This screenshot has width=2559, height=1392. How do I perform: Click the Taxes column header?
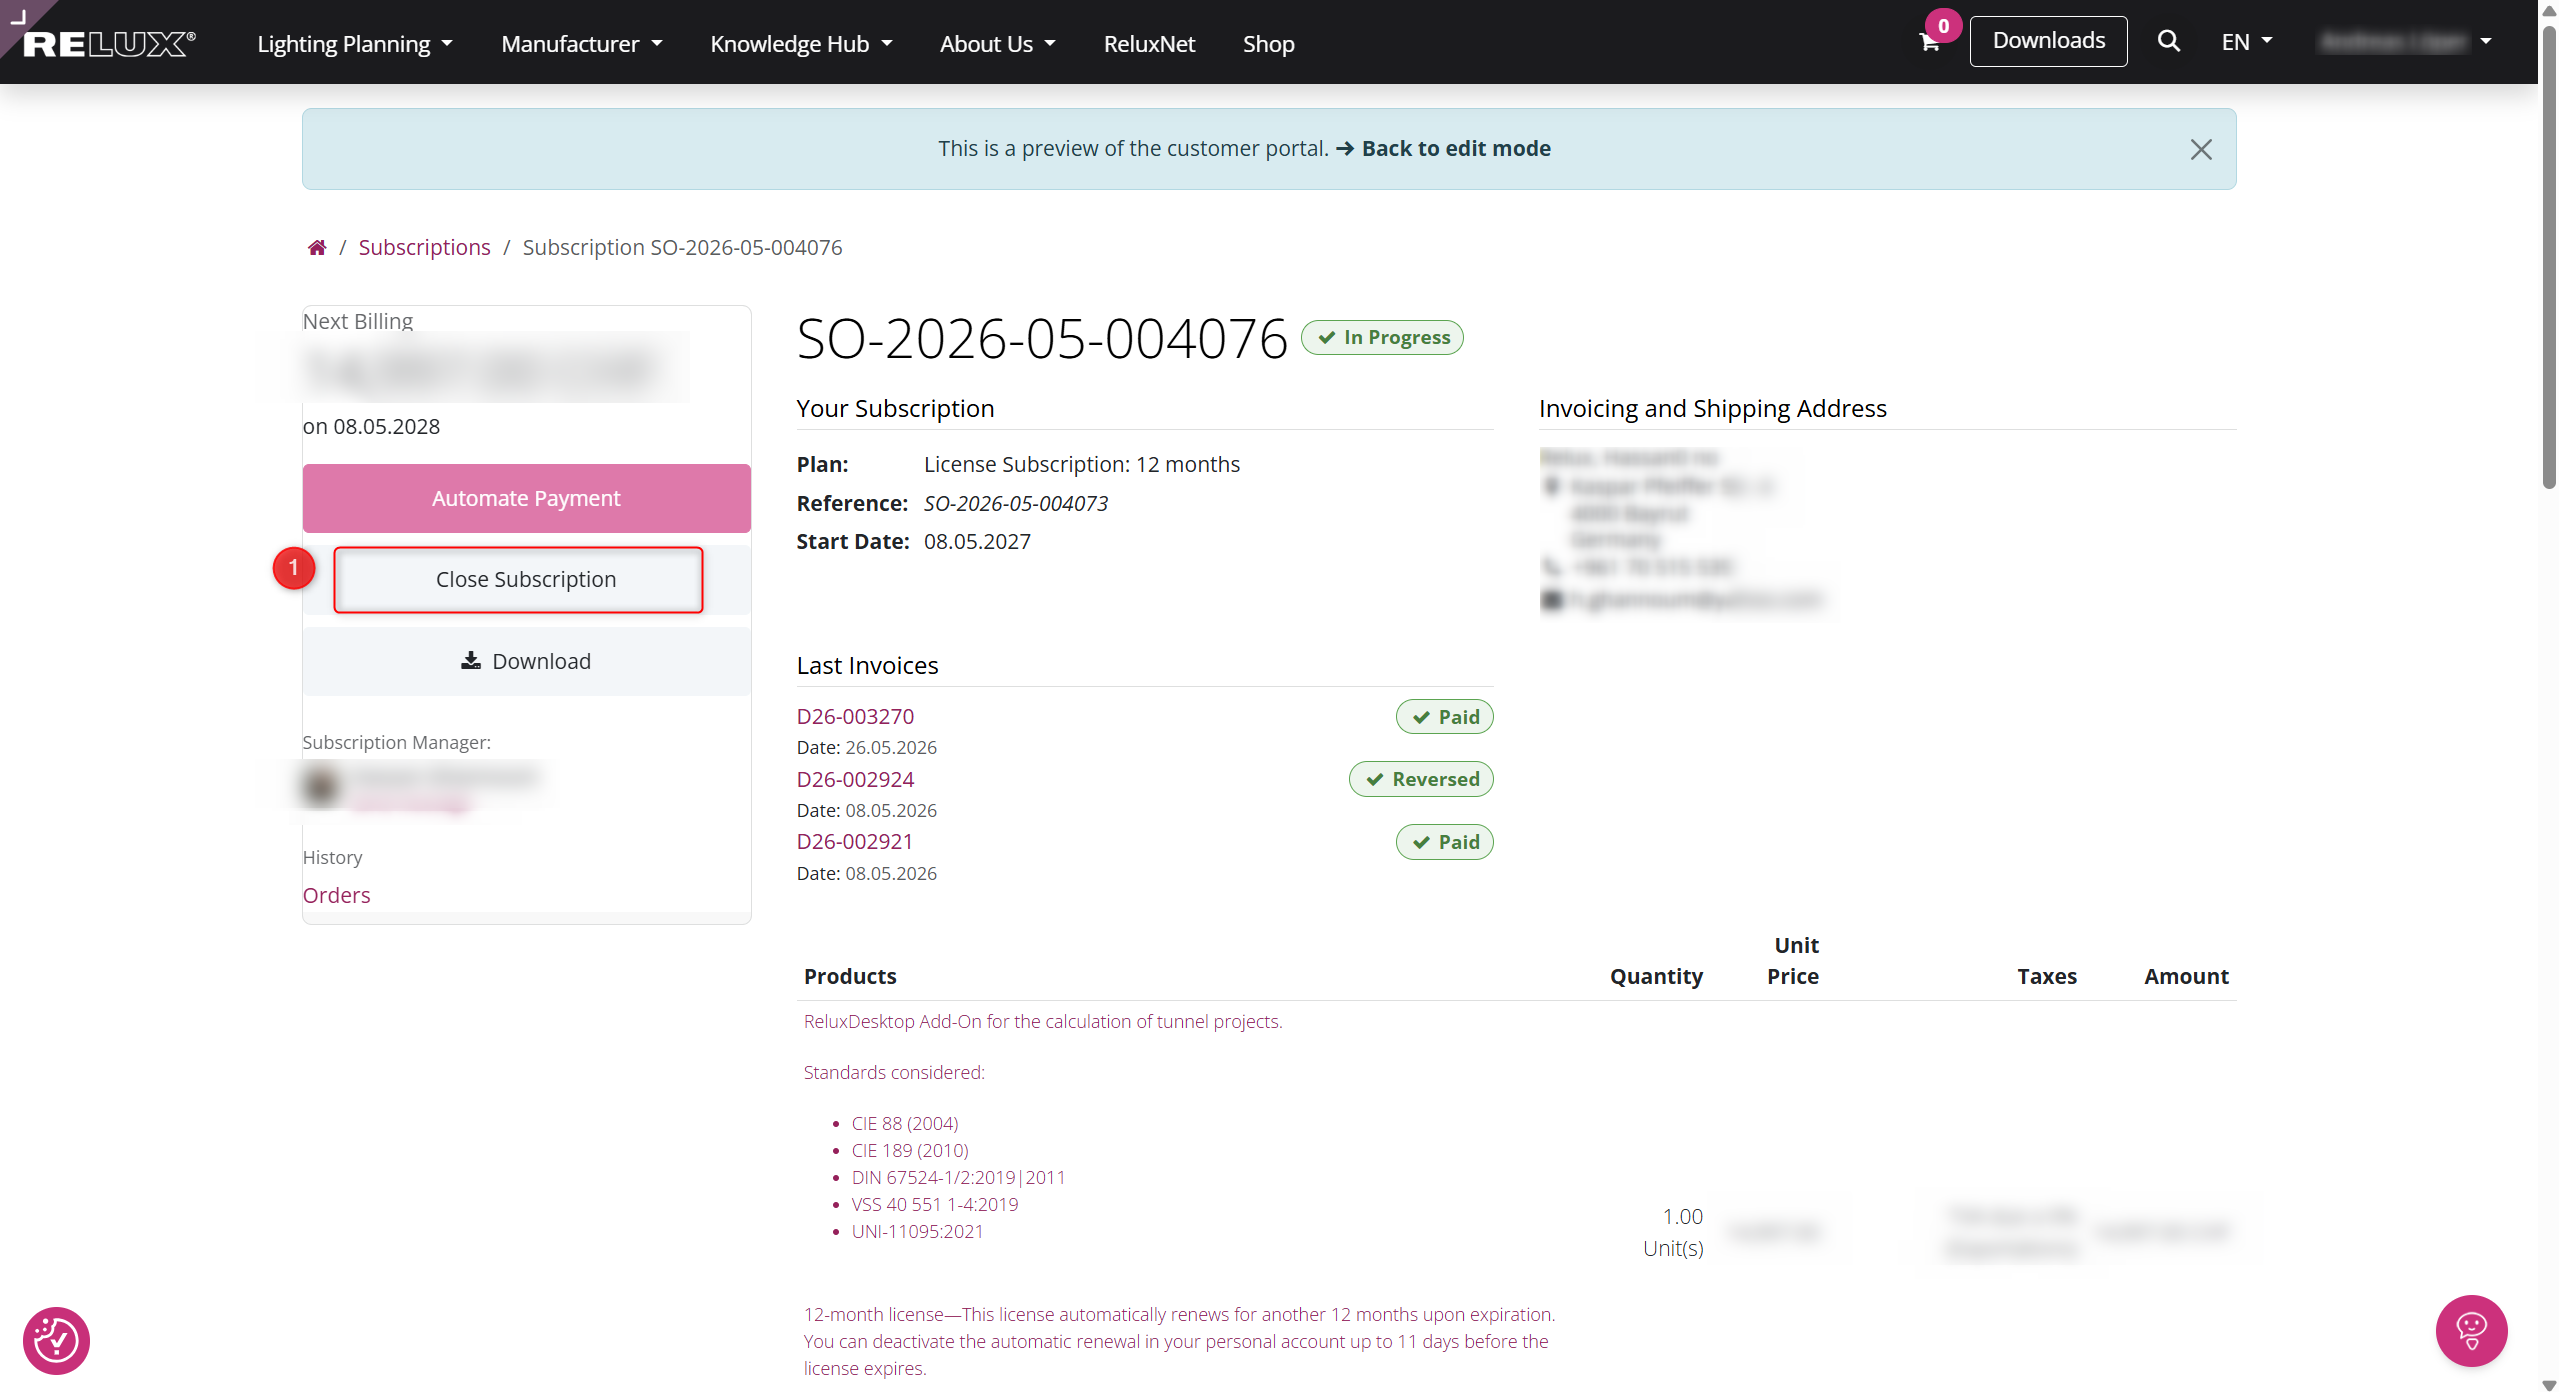[2046, 976]
